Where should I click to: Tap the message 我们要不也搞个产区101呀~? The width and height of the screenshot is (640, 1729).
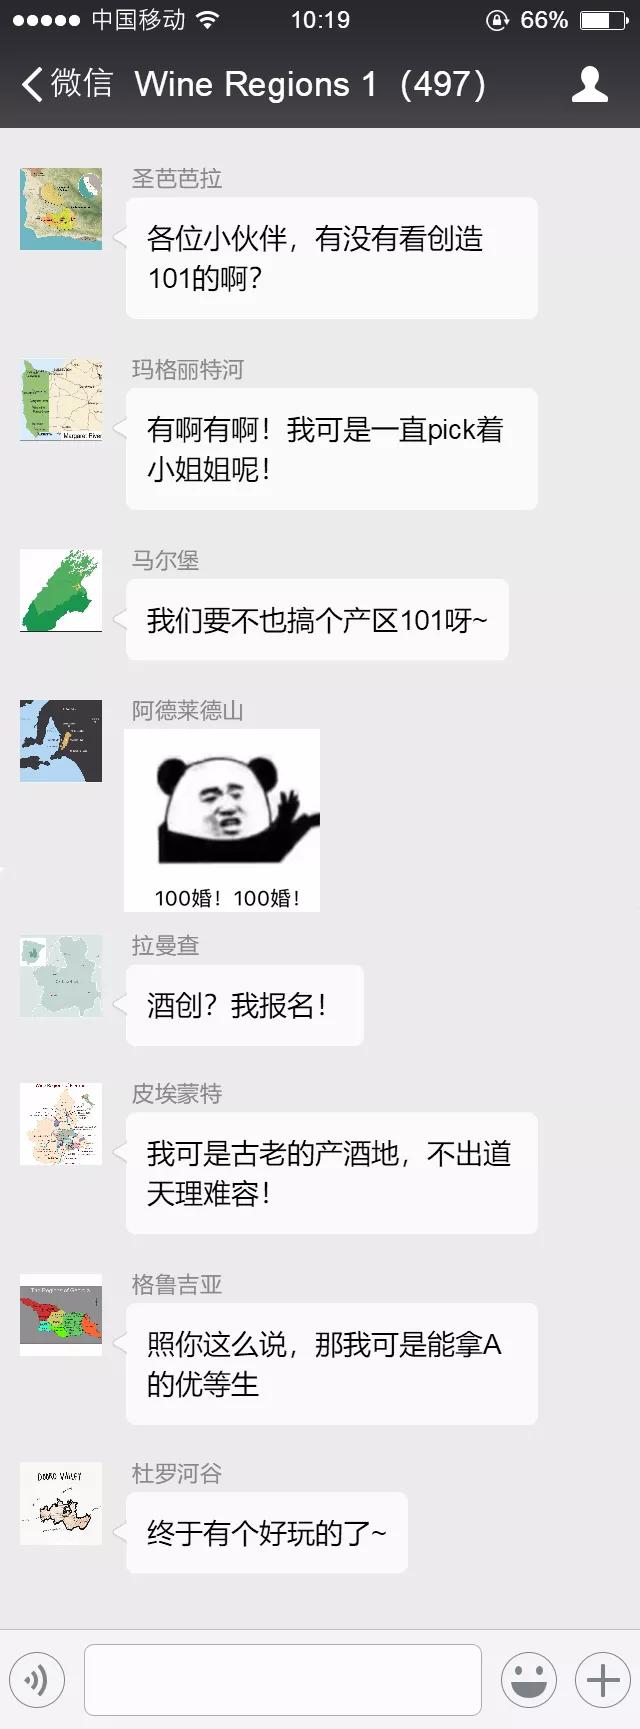(317, 620)
